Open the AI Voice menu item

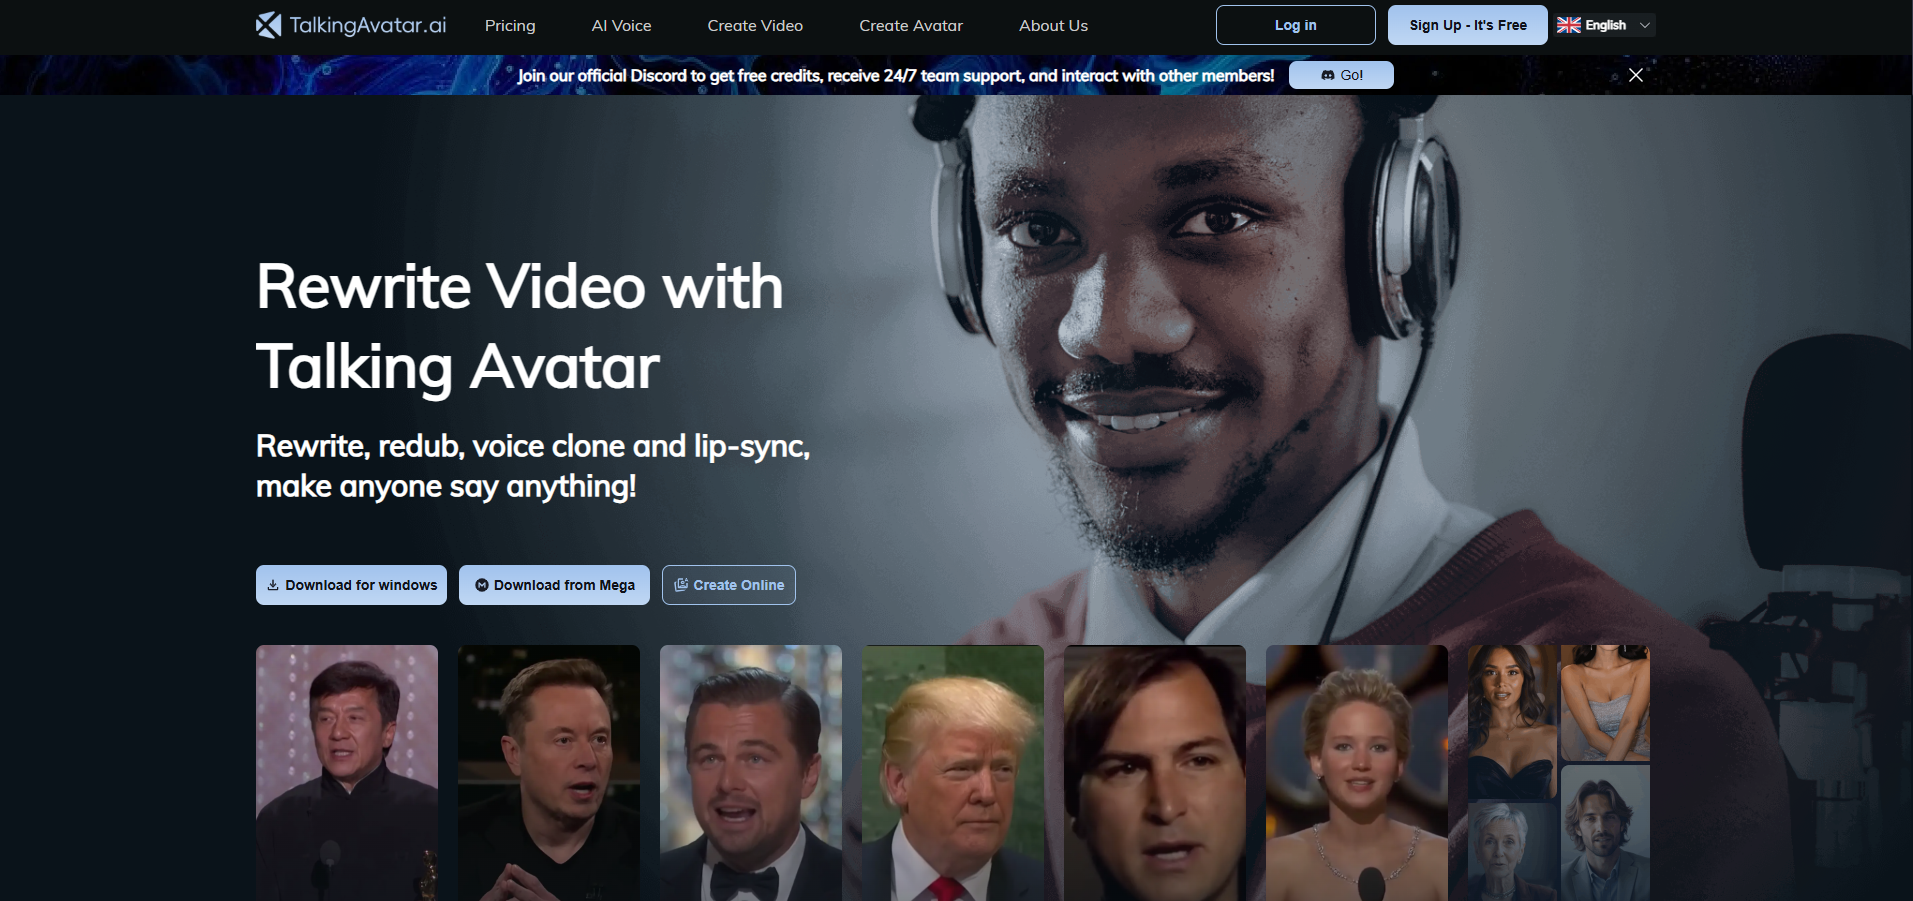click(x=621, y=26)
